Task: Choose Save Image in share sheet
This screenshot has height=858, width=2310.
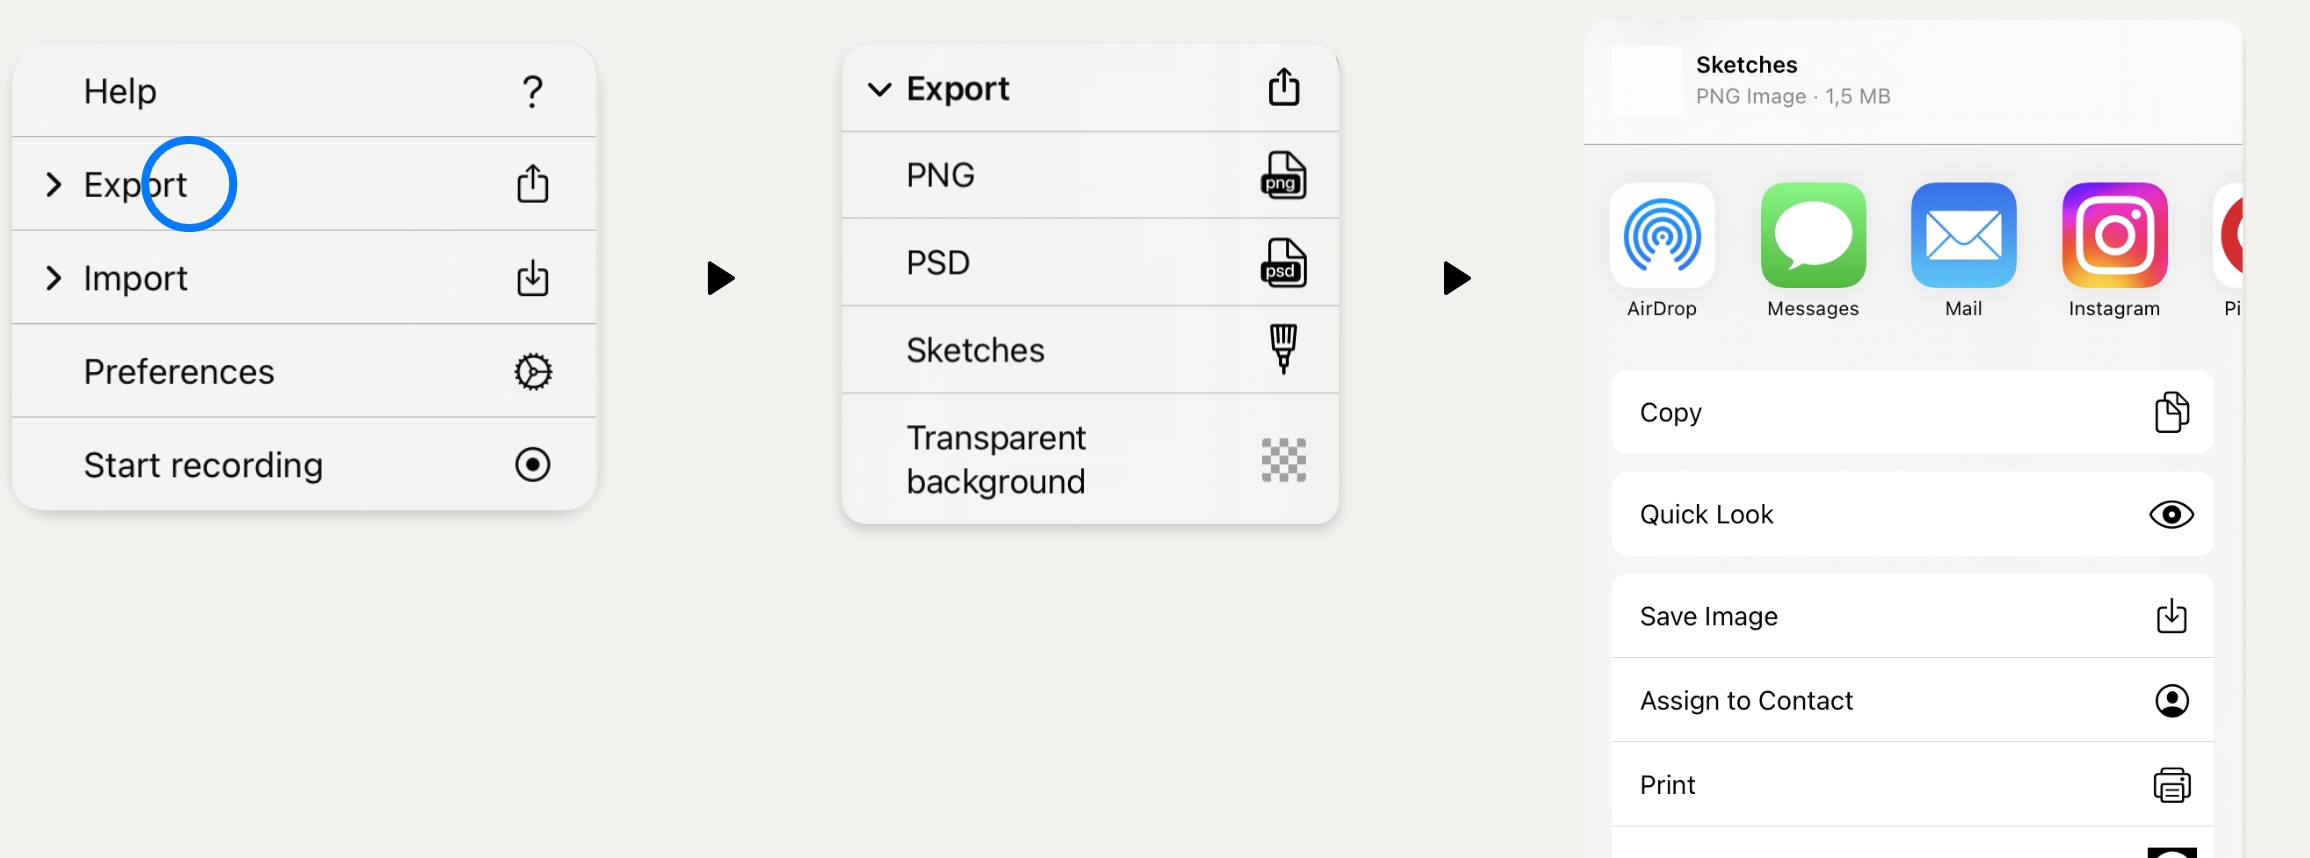Action: click(1912, 616)
